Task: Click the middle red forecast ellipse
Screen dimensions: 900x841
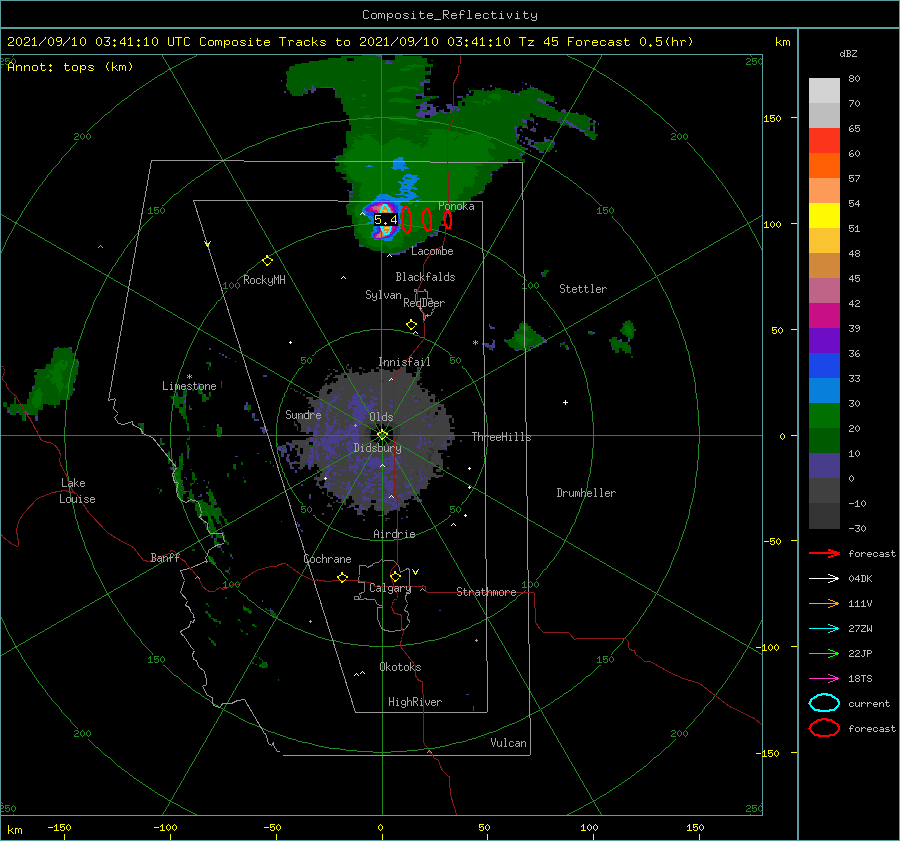Action: click(427, 219)
